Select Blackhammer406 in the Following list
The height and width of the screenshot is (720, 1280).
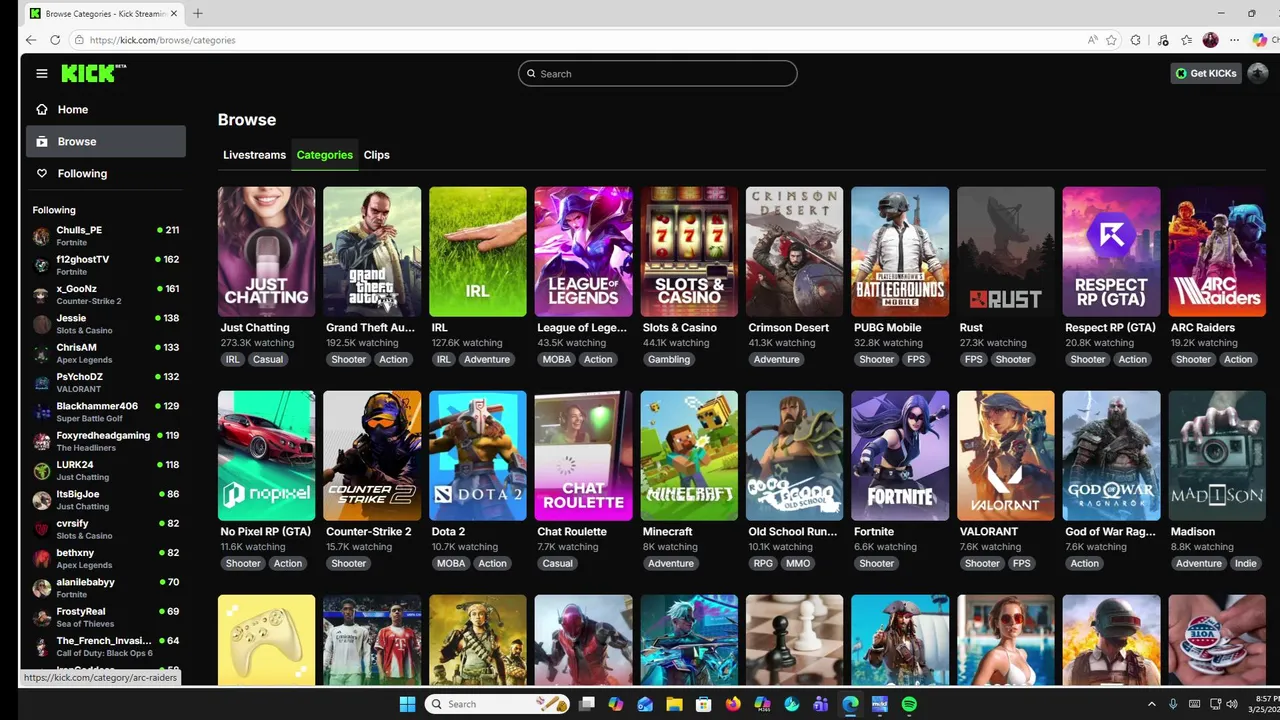(106, 412)
